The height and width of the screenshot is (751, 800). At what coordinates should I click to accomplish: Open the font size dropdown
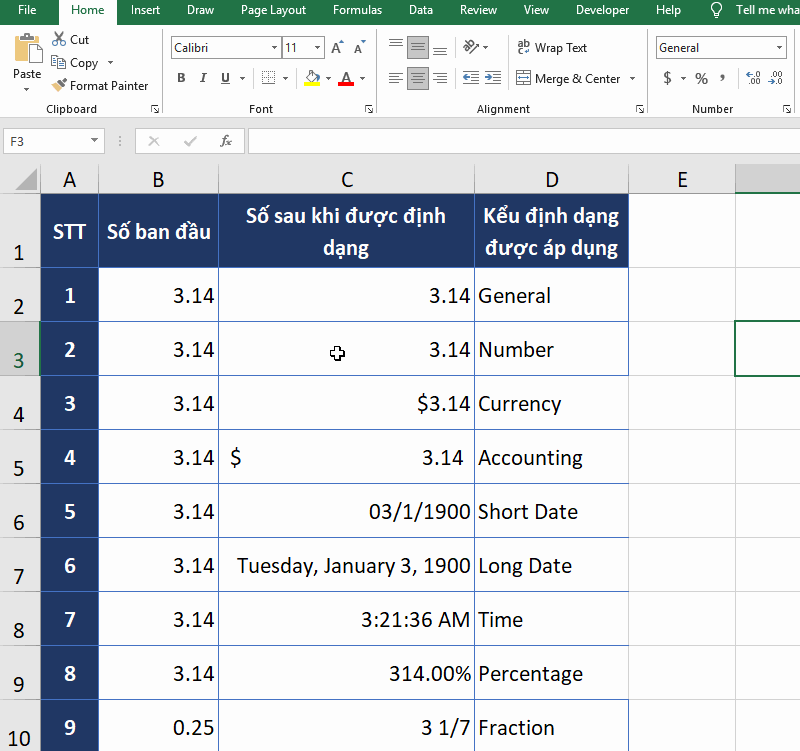pos(317,48)
